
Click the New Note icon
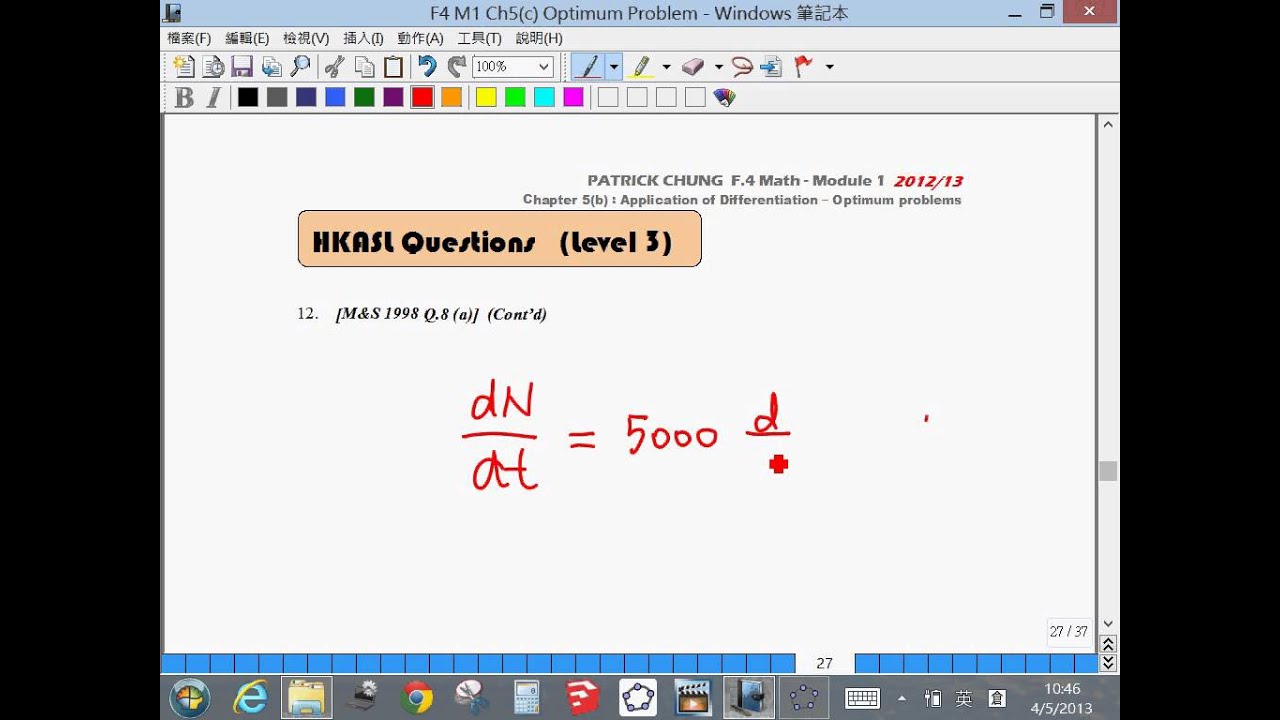point(184,67)
